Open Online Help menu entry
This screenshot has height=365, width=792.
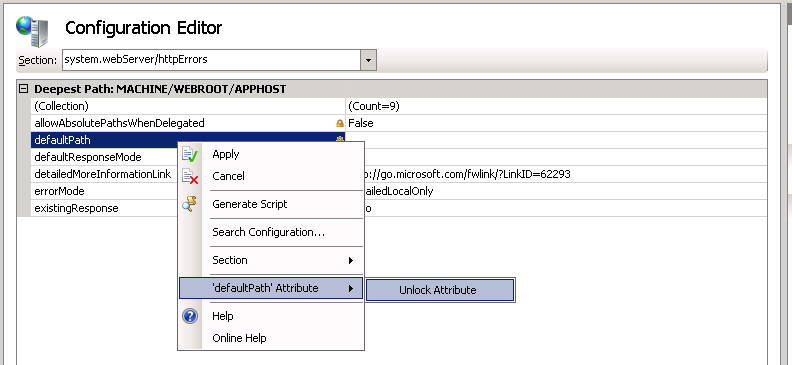pyautogui.click(x=271, y=338)
